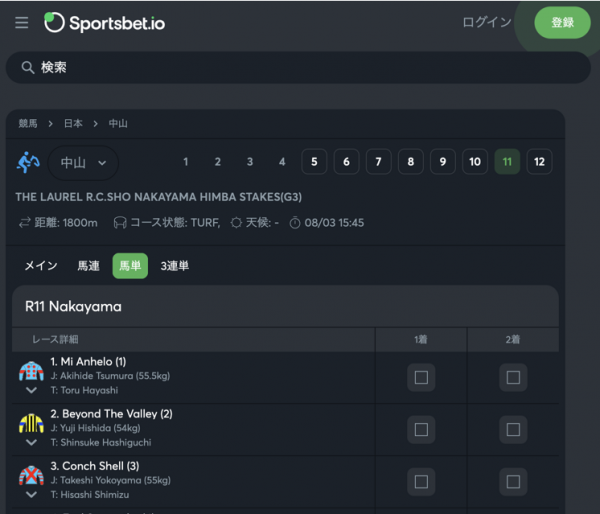Screen dimensions: 600x514
Task: Click the 1着 column header
Action: click(x=421, y=339)
